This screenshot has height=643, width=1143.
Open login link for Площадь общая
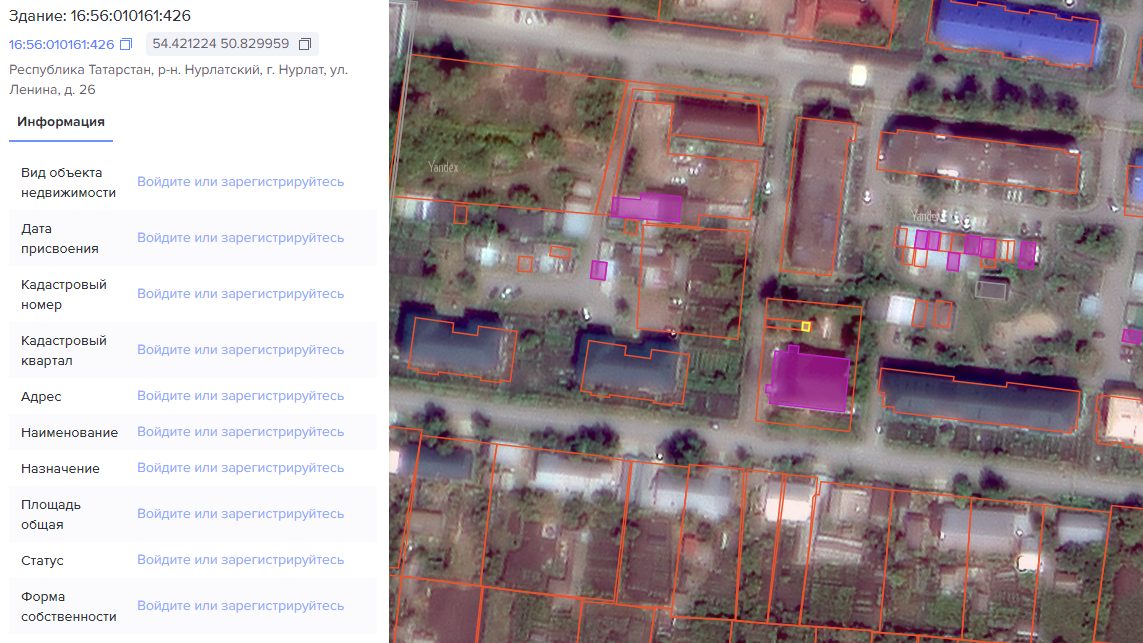click(241, 515)
